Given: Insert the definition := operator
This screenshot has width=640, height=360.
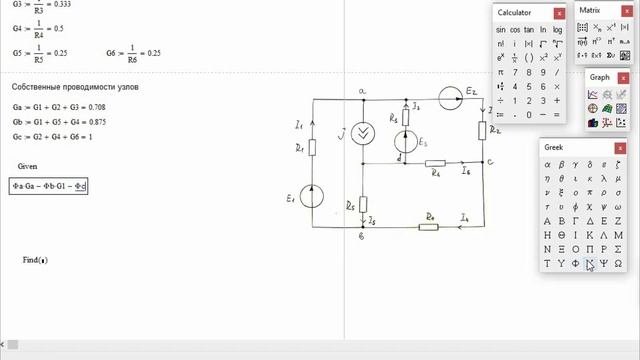Looking at the screenshot, I should tap(501, 115).
